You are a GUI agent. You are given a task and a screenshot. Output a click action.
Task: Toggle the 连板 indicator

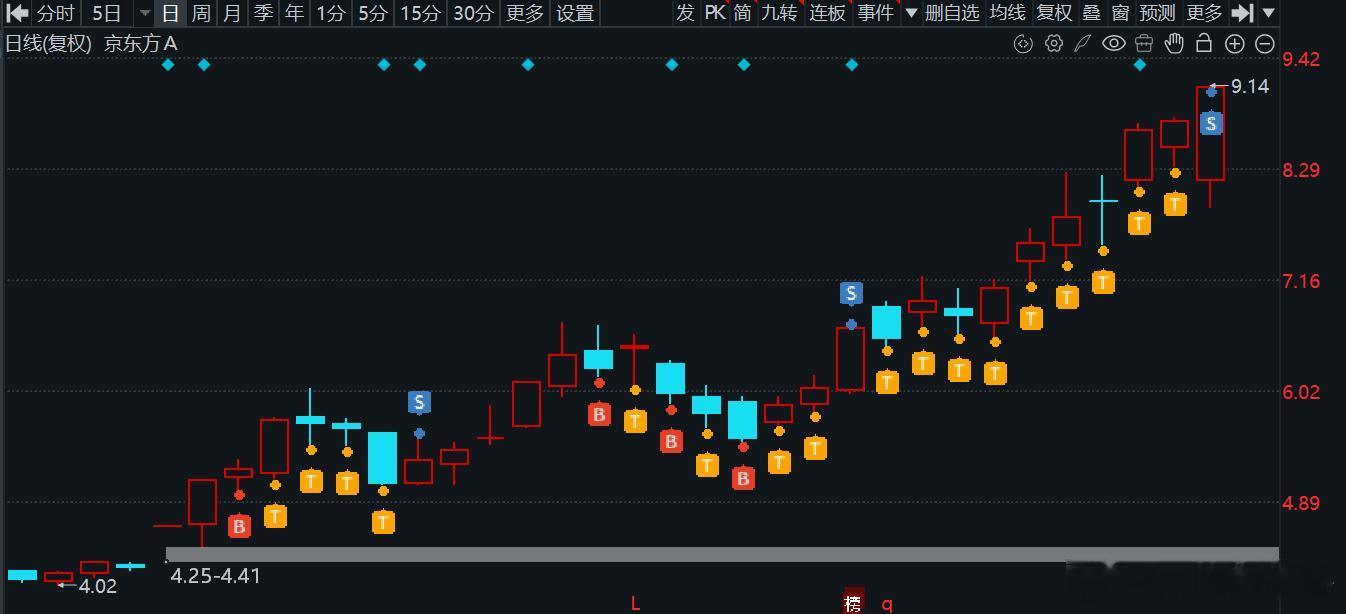tap(828, 13)
